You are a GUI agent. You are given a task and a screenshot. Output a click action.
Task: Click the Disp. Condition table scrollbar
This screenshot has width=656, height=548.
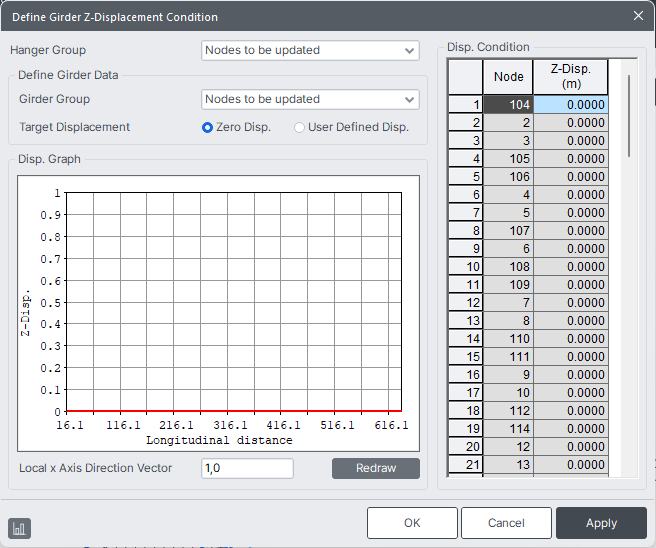[629, 116]
